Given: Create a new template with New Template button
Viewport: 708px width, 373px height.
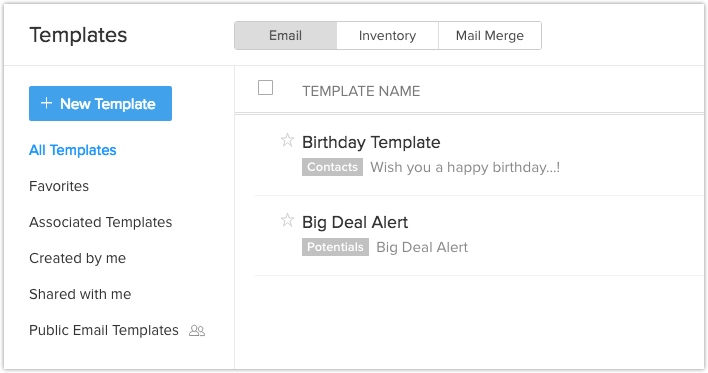Looking at the screenshot, I should point(100,103).
